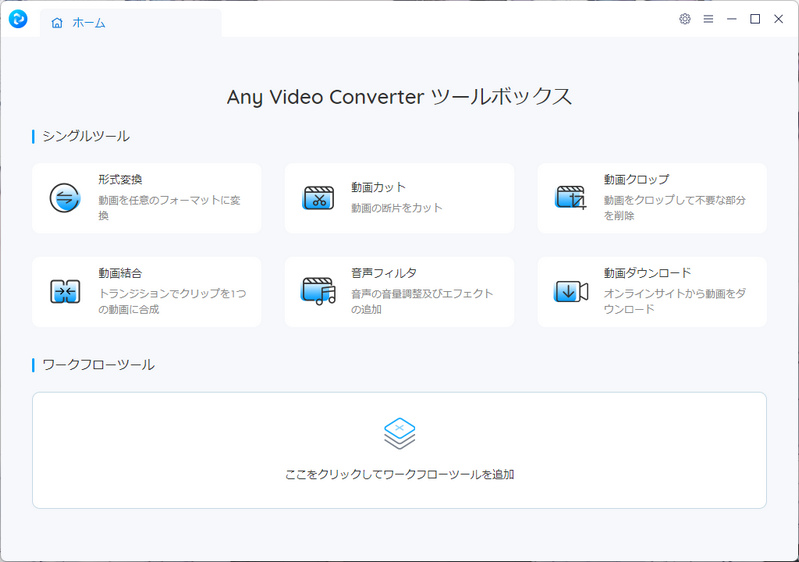Viewport: 799px width, 562px height.
Task: Click the 形式変換 convert arrows icon
Action: pos(65,198)
